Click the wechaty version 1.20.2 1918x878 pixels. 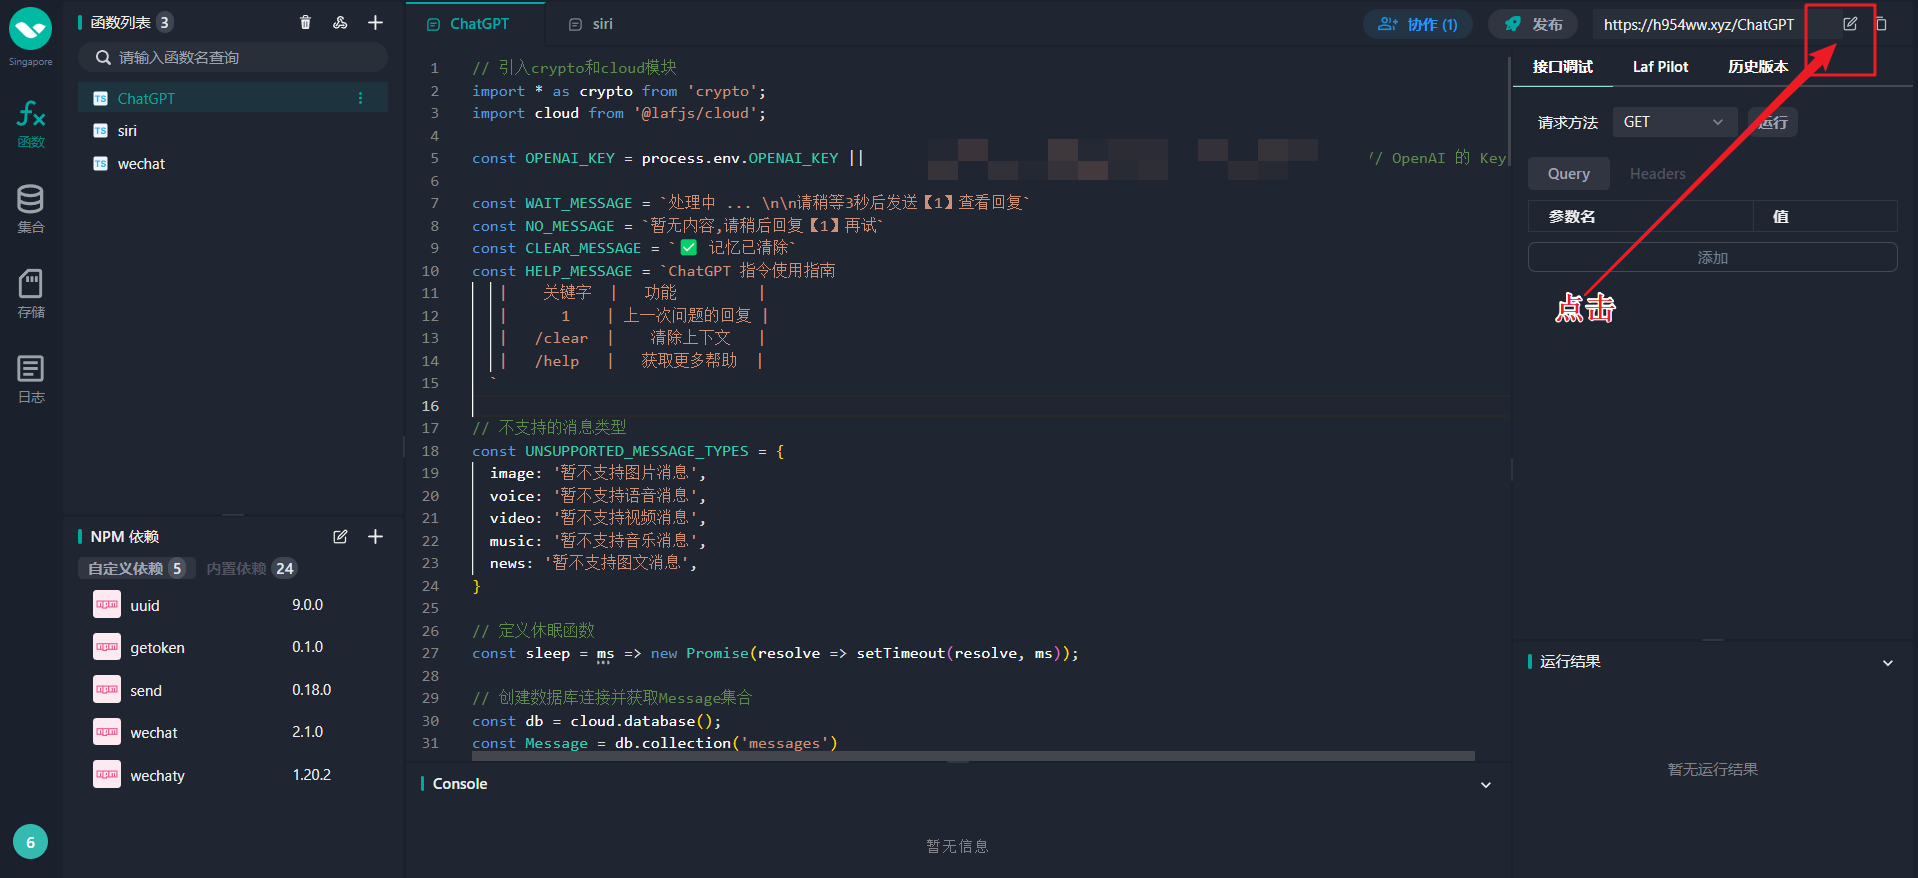[x=311, y=775]
